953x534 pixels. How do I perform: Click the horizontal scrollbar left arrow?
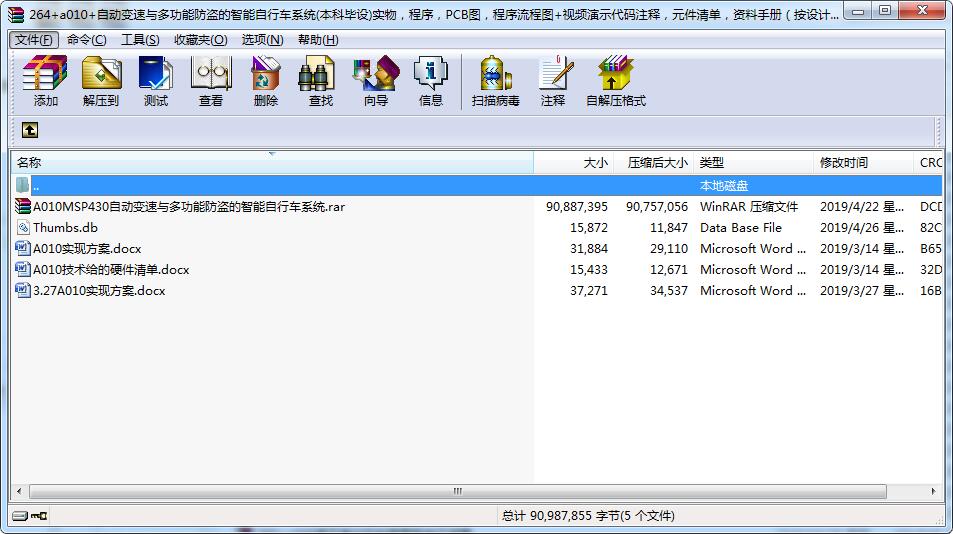[x=19, y=491]
